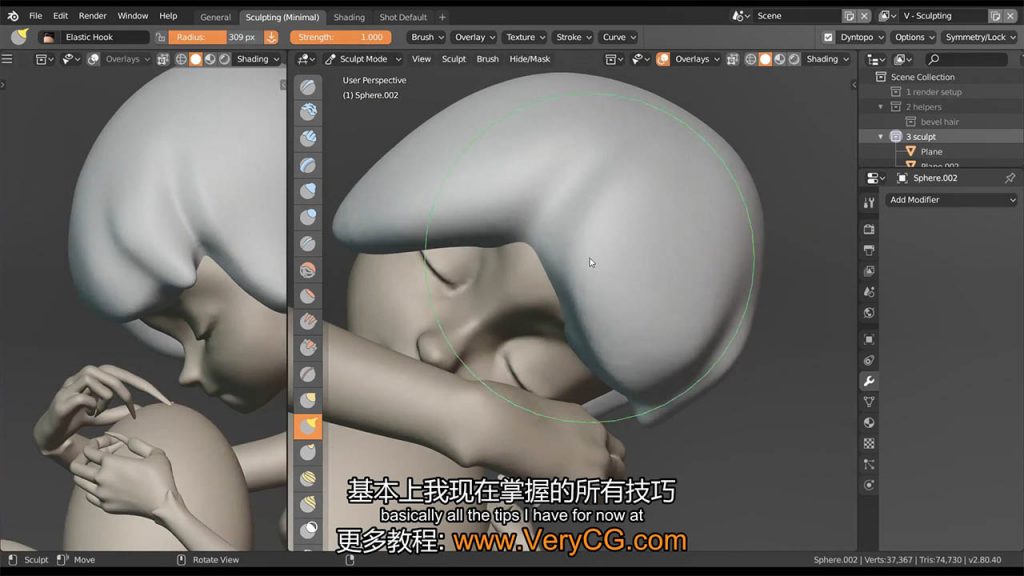Collapse the 3 sculpt collection
The width and height of the screenshot is (1024, 576).
tap(881, 137)
